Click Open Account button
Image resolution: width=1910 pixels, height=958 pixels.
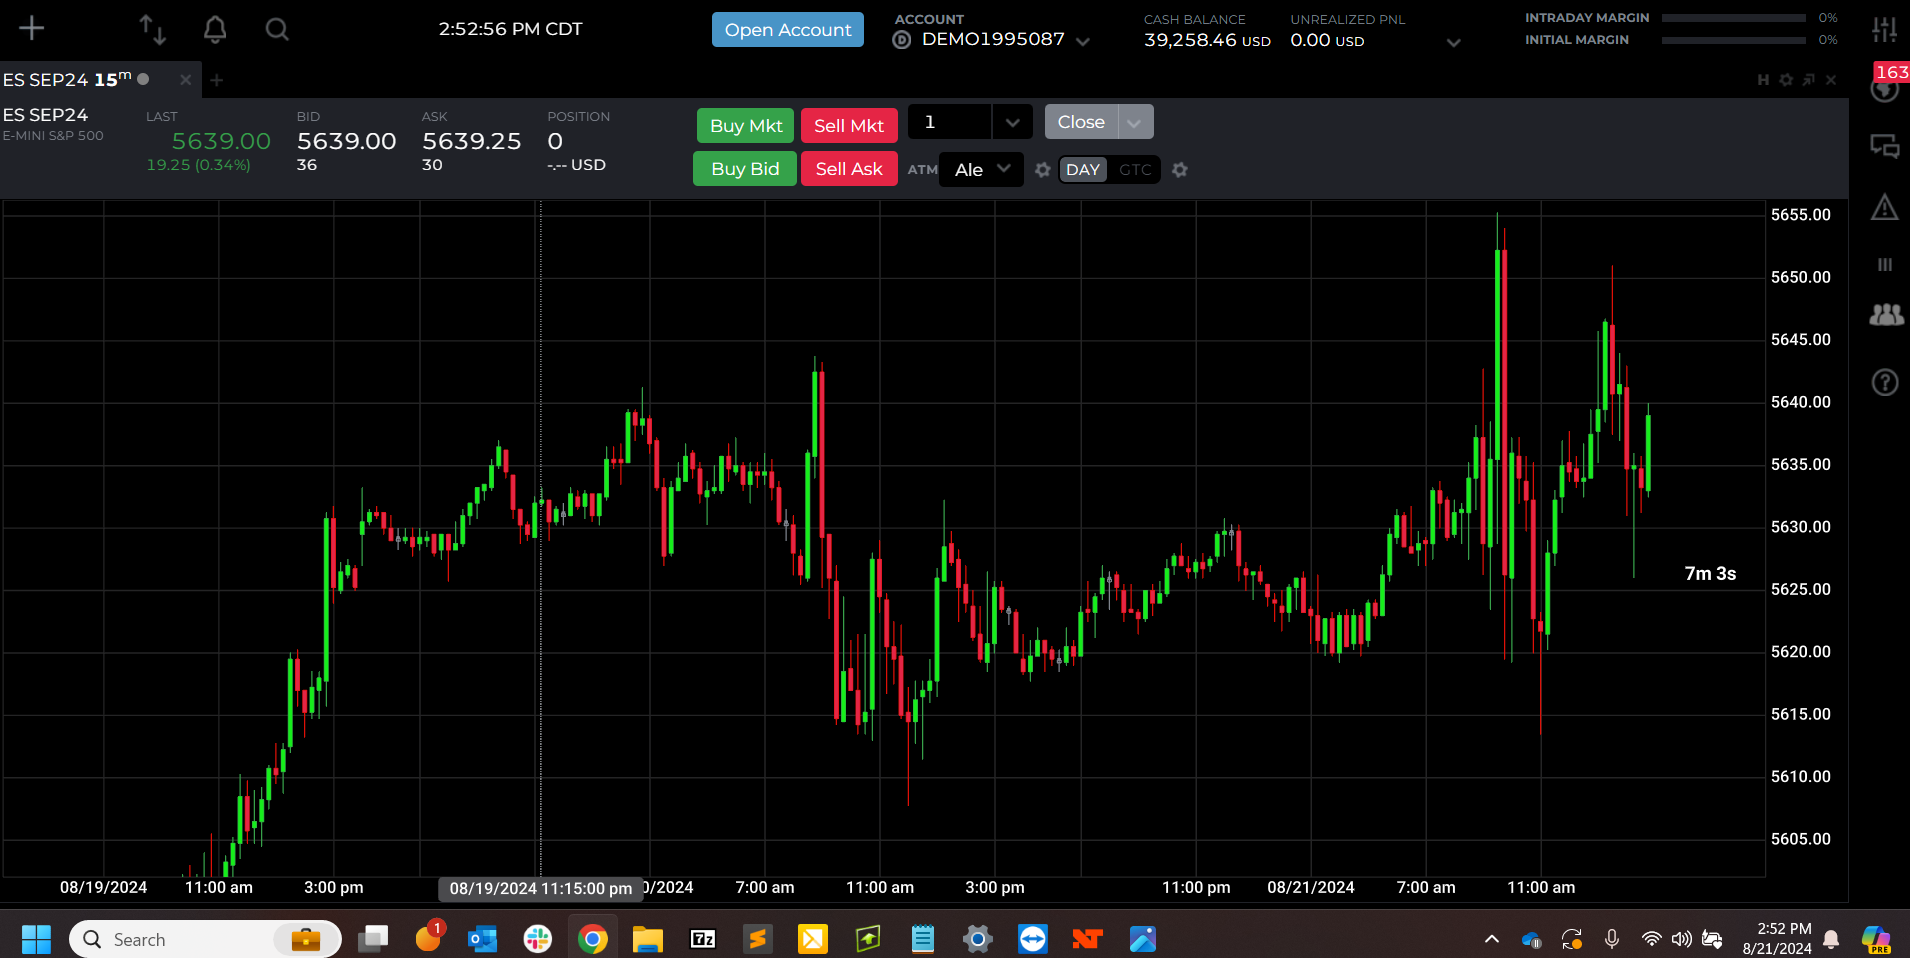[788, 30]
